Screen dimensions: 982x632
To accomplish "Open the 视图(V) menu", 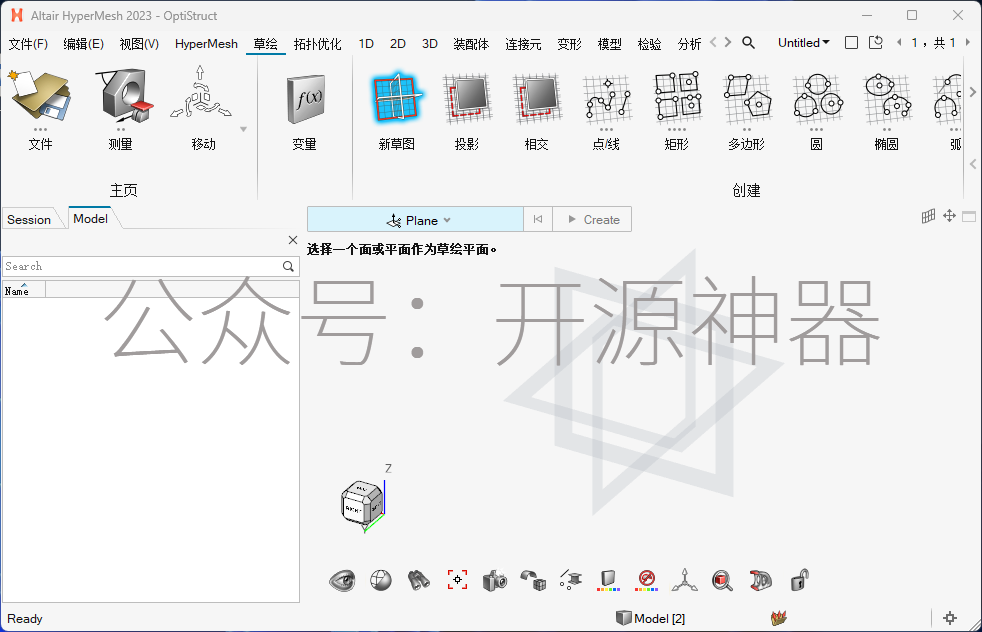I will pyautogui.click(x=139, y=44).
